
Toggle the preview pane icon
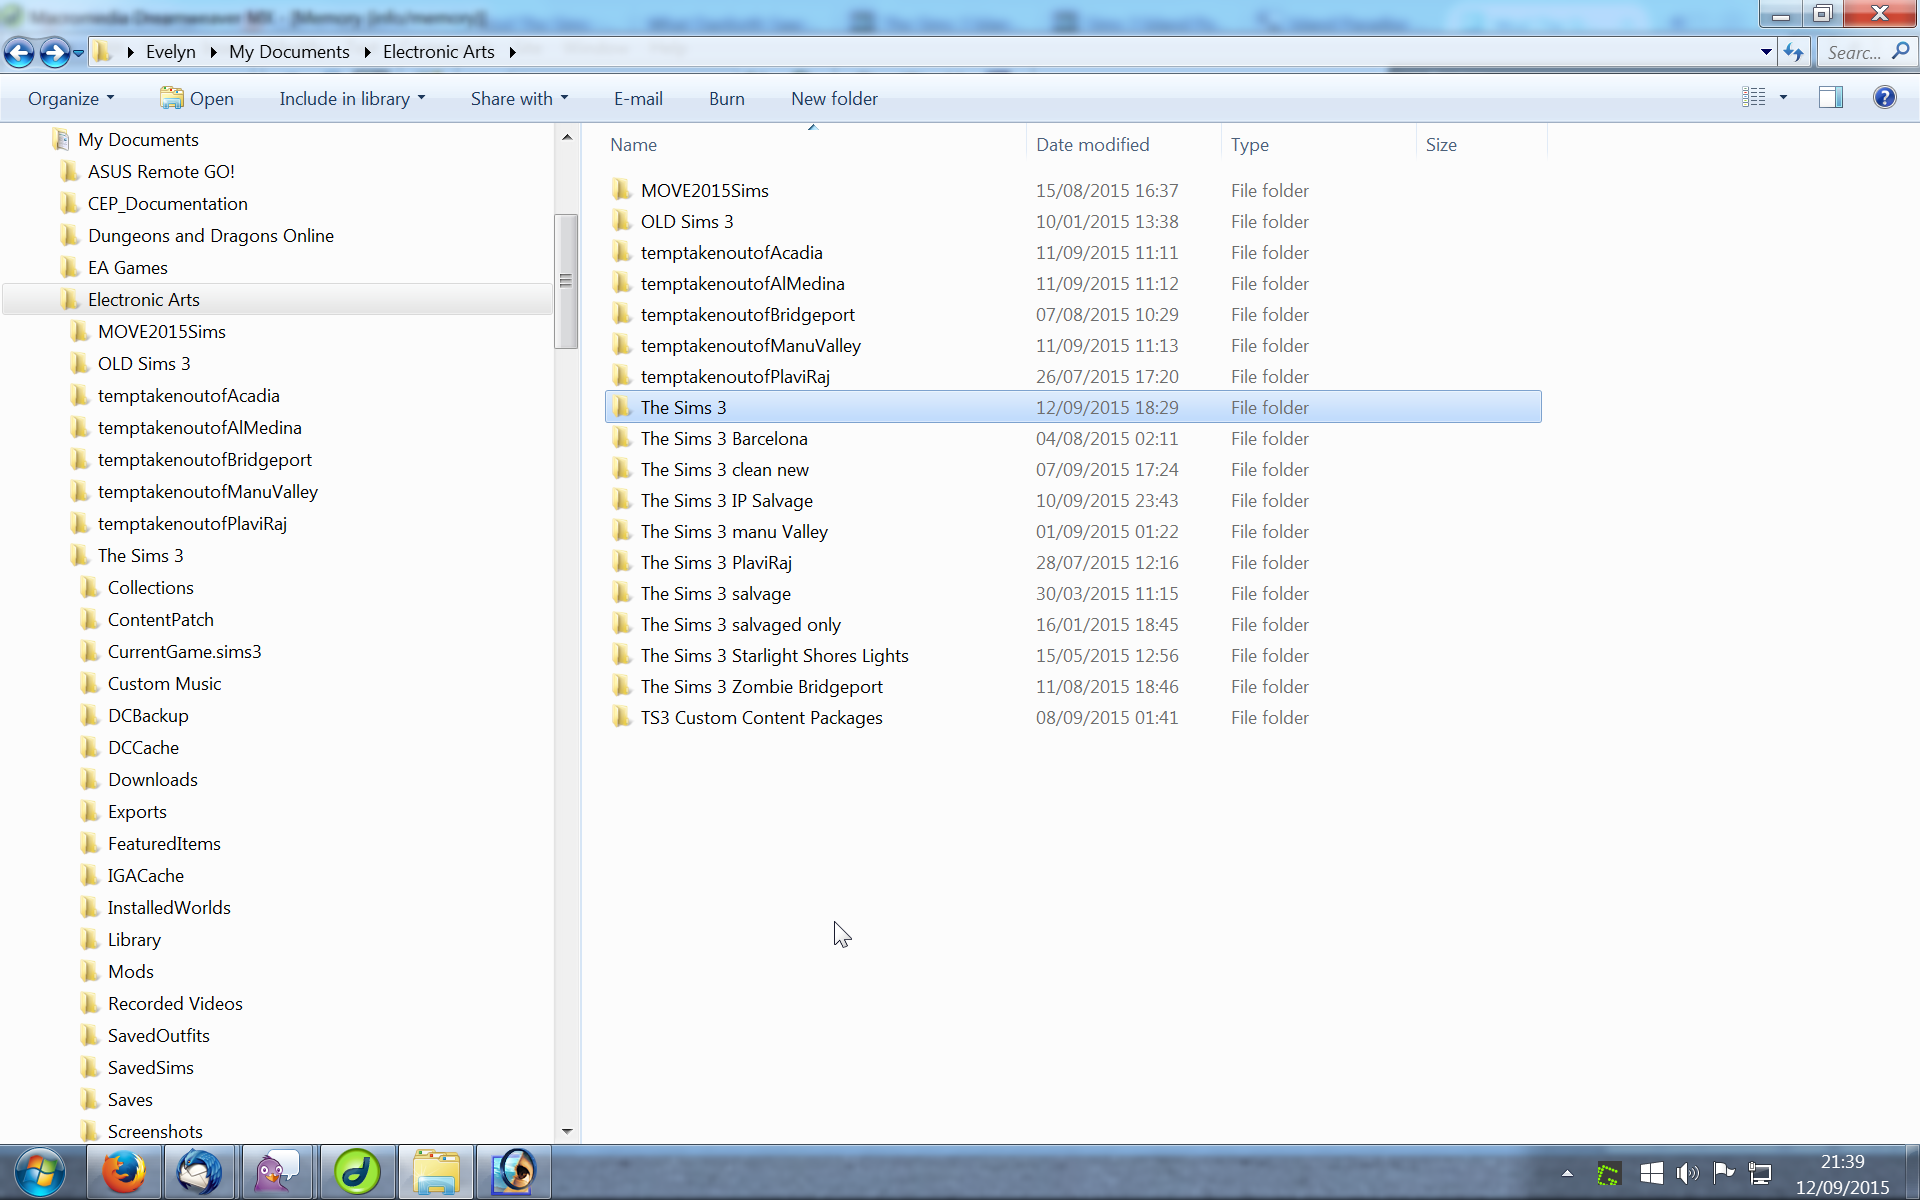1830,97
